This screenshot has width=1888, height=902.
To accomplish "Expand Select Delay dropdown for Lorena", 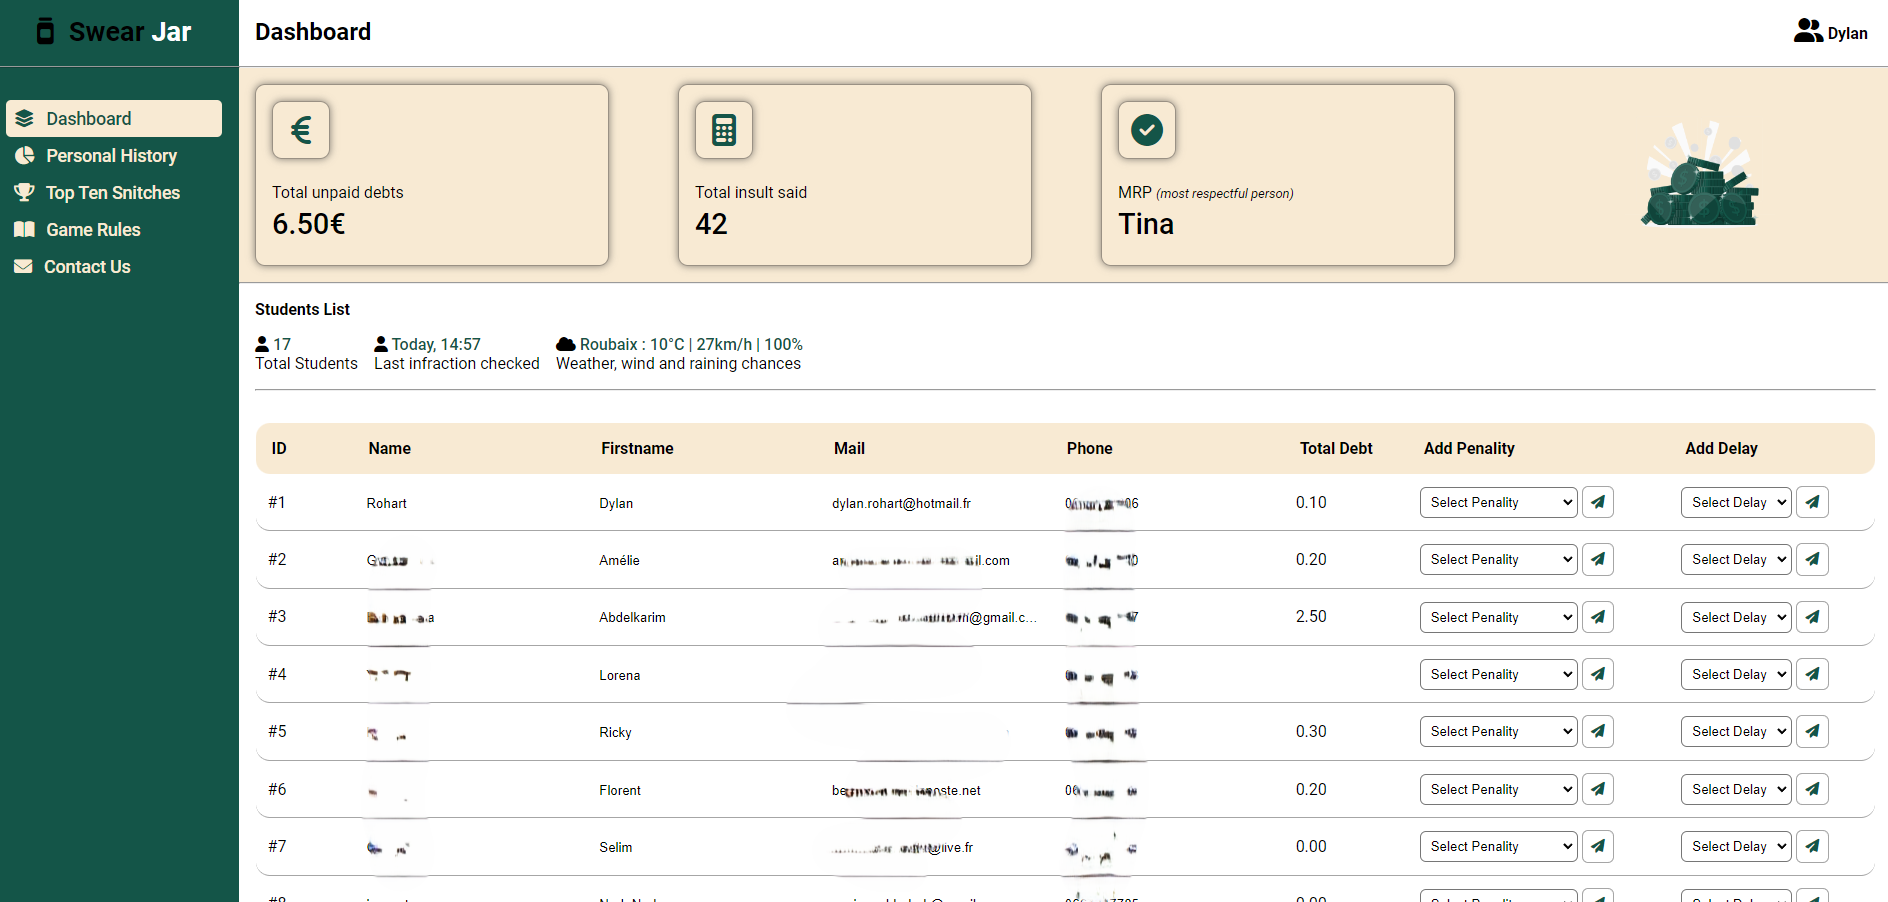I will (x=1736, y=674).
